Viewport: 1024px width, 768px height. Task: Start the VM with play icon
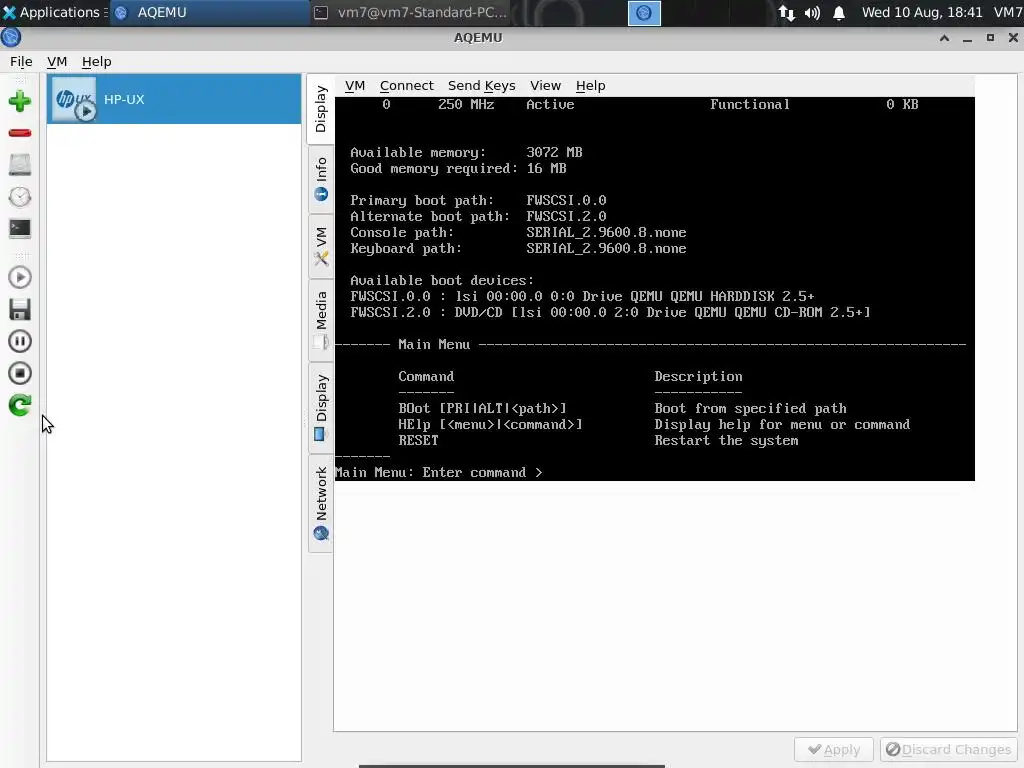(x=20, y=278)
